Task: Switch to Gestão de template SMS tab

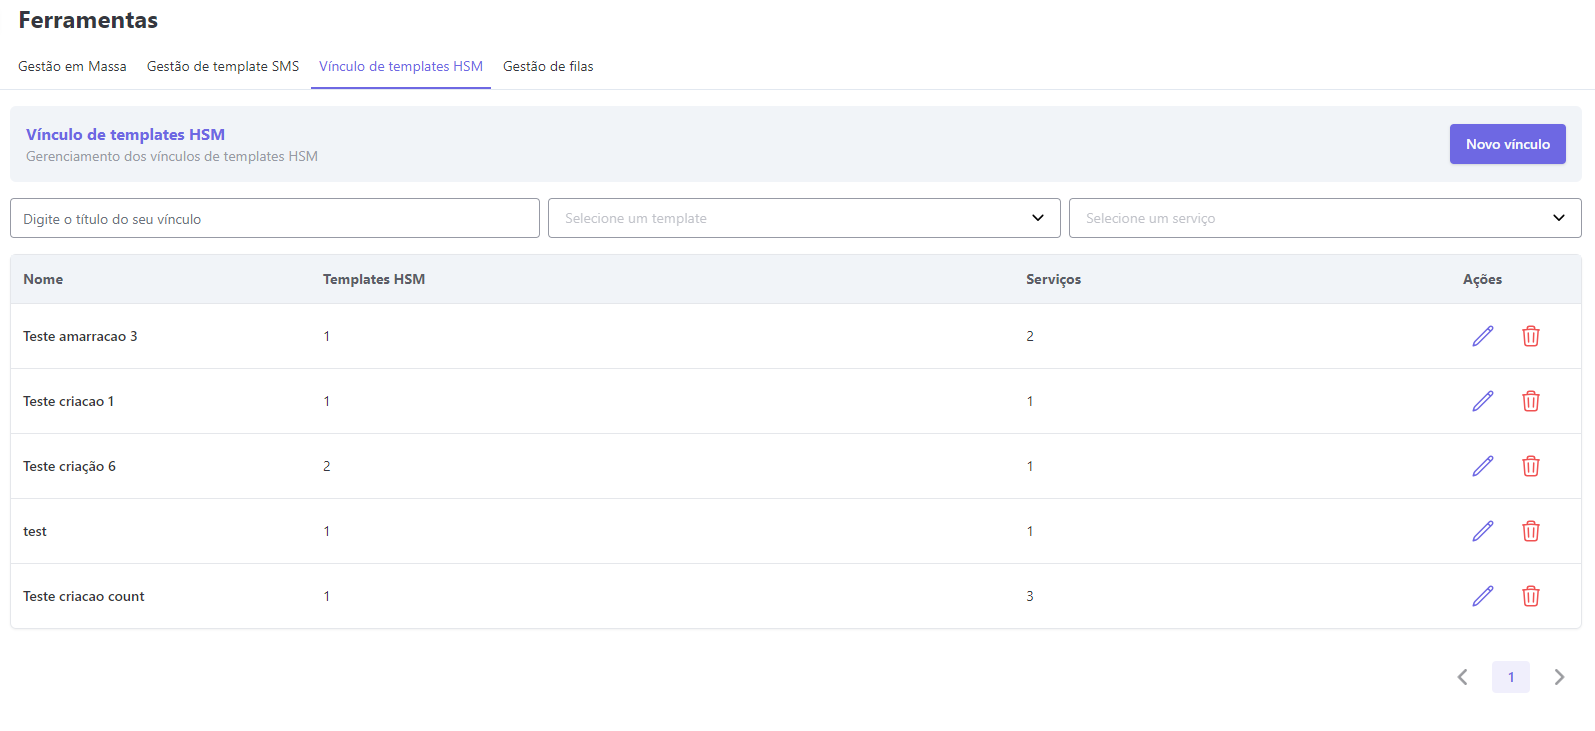Action: pyautogui.click(x=223, y=66)
